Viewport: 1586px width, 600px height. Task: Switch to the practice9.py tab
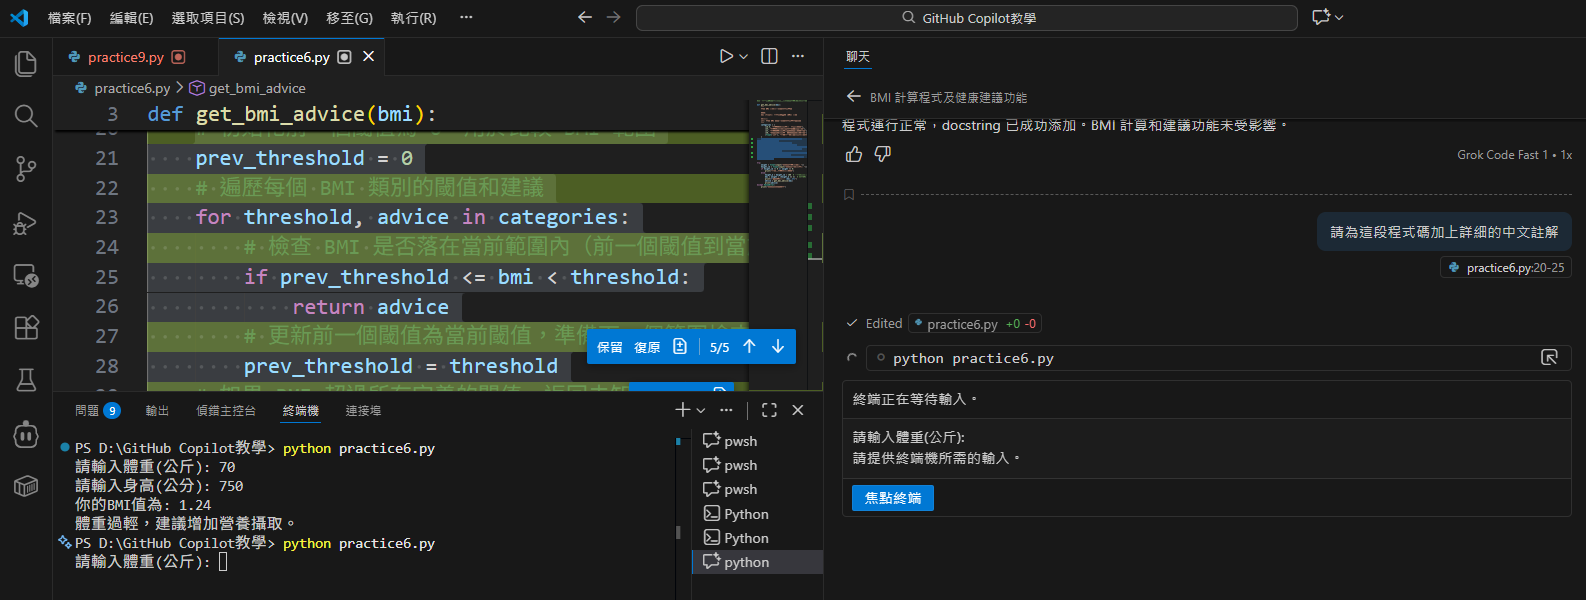pos(125,57)
